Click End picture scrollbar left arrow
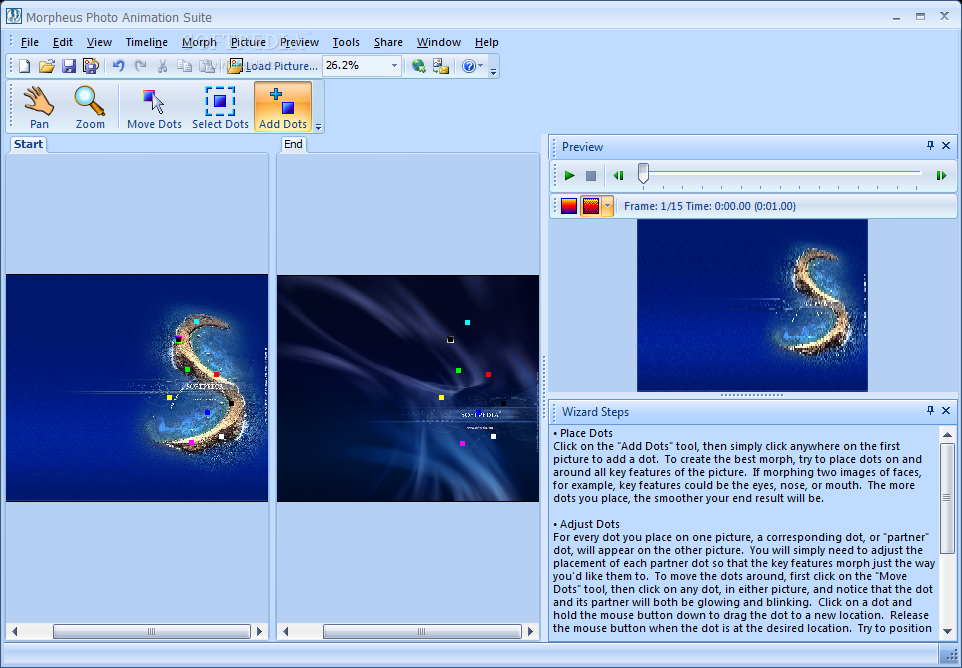Screen dimensions: 962x668 click(285, 631)
